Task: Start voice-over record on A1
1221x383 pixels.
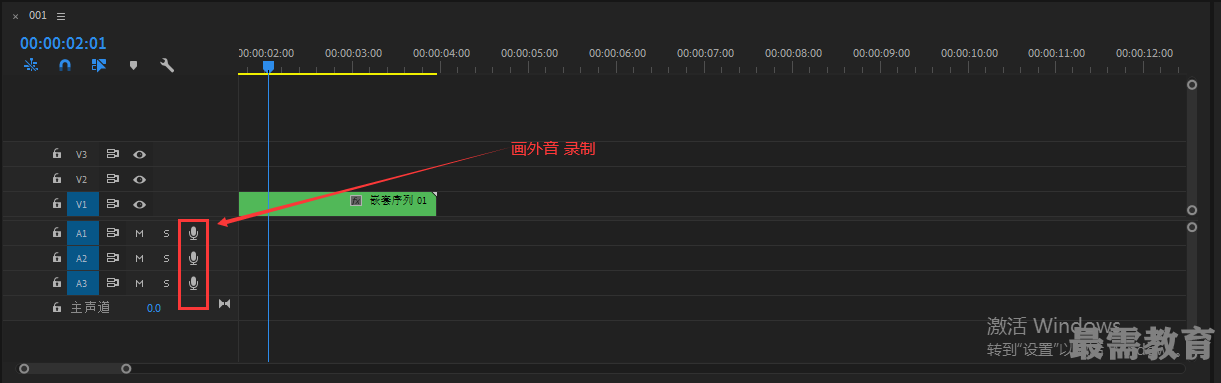Action: tap(194, 233)
